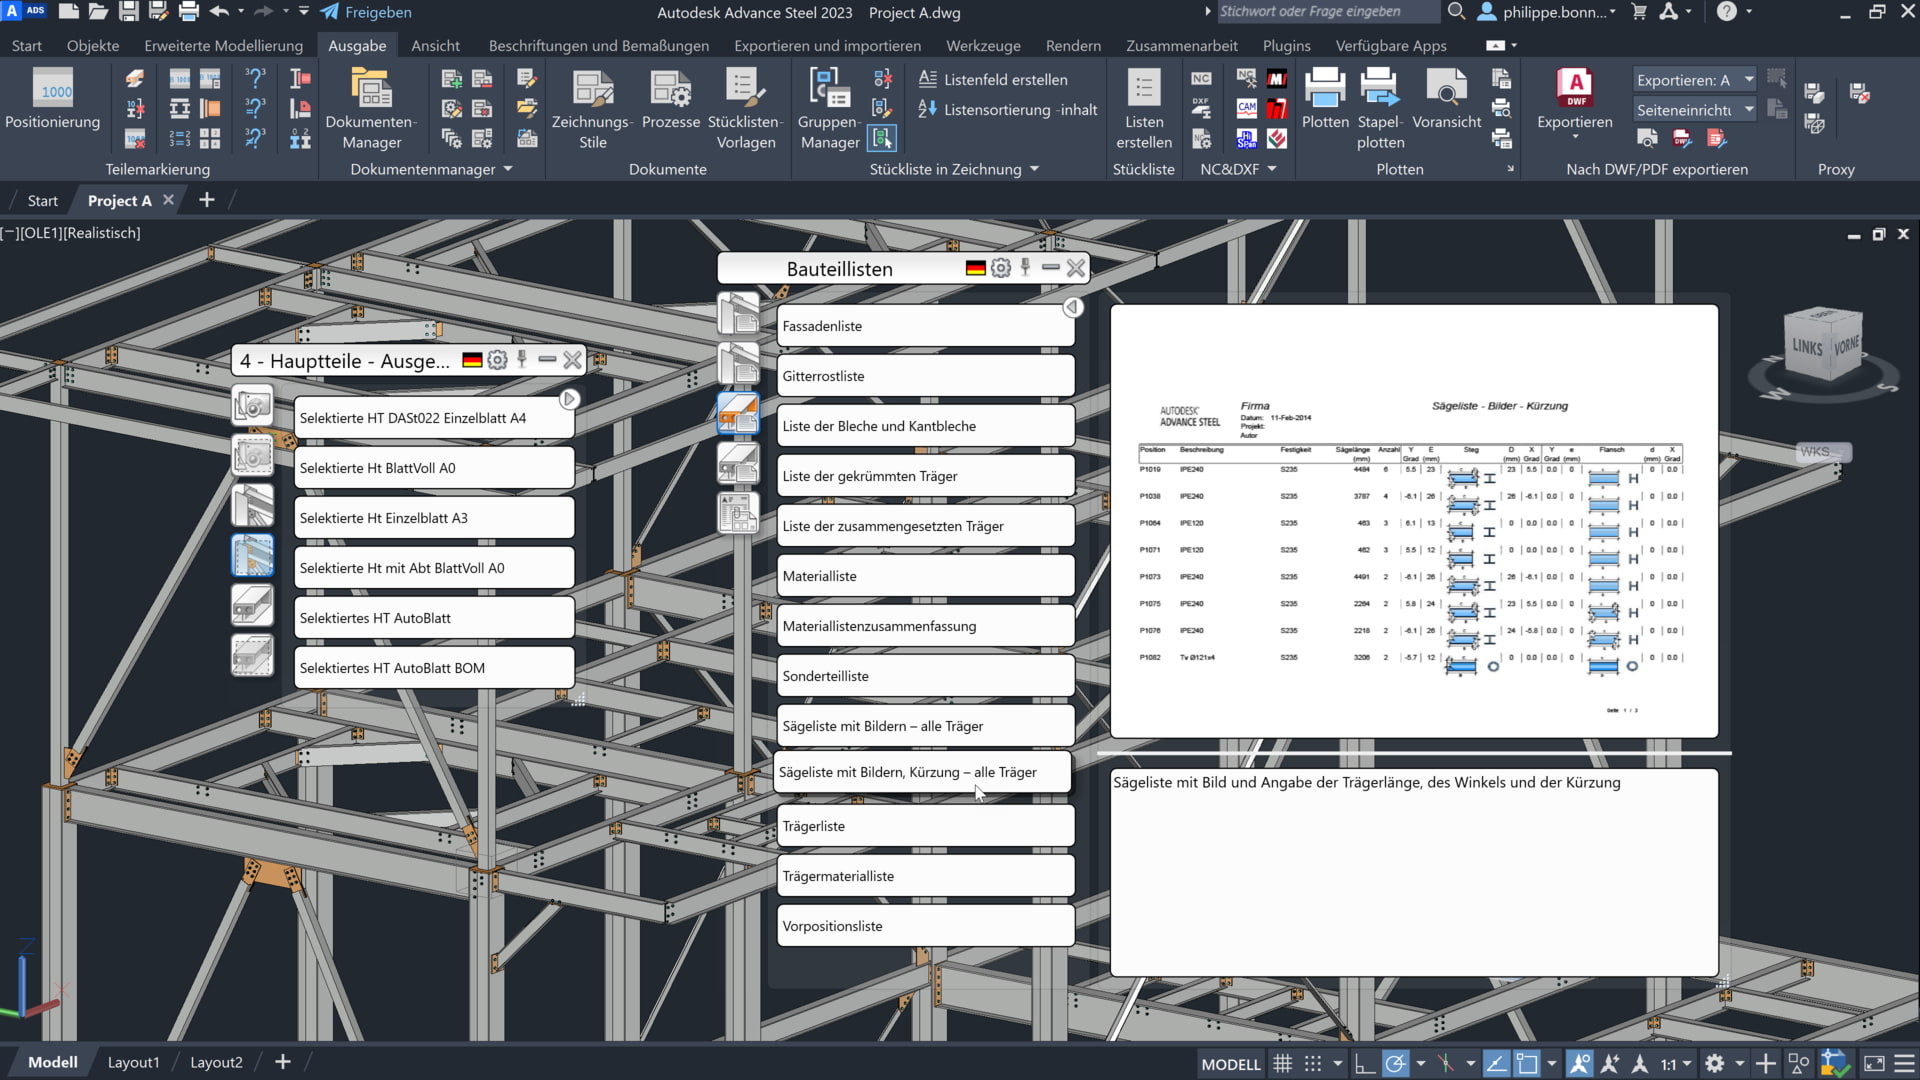Open Zeichnungs-Stile drawing styles

point(592,108)
